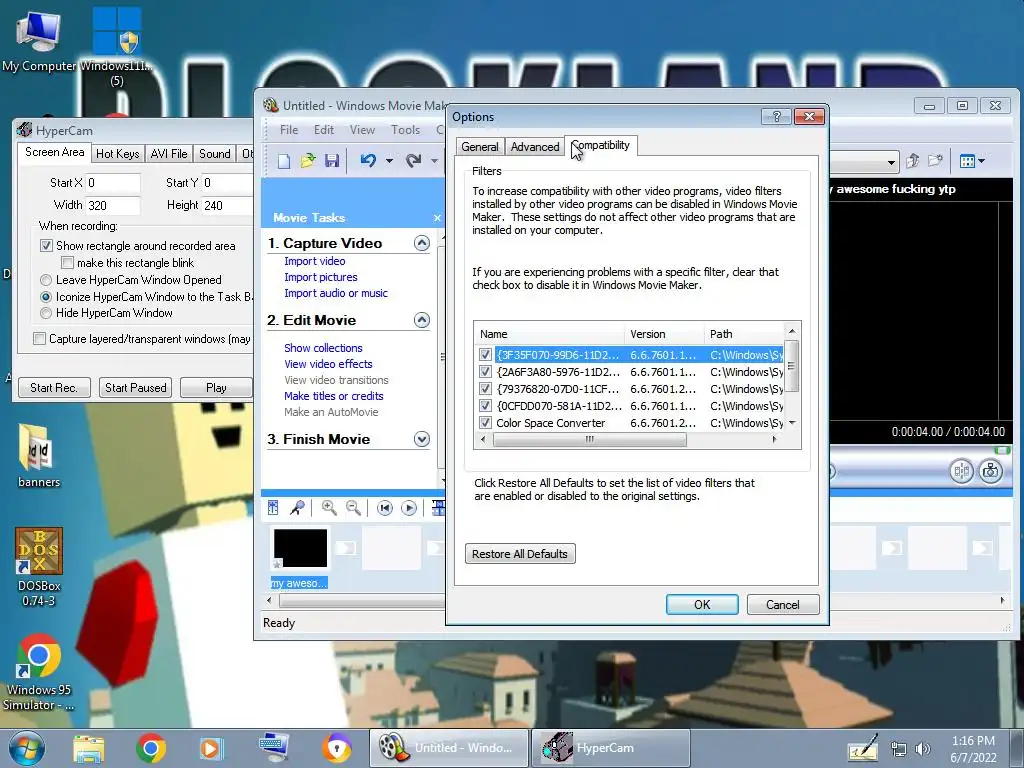Expand the Finish Movie task section
The height and width of the screenshot is (768, 1024).
[422, 439]
